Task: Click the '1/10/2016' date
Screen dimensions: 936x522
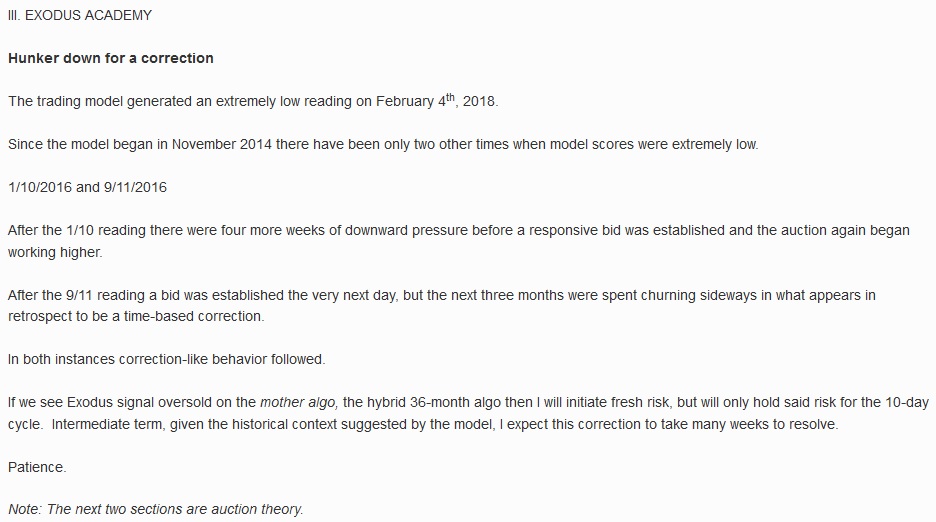Action: tap(40, 188)
